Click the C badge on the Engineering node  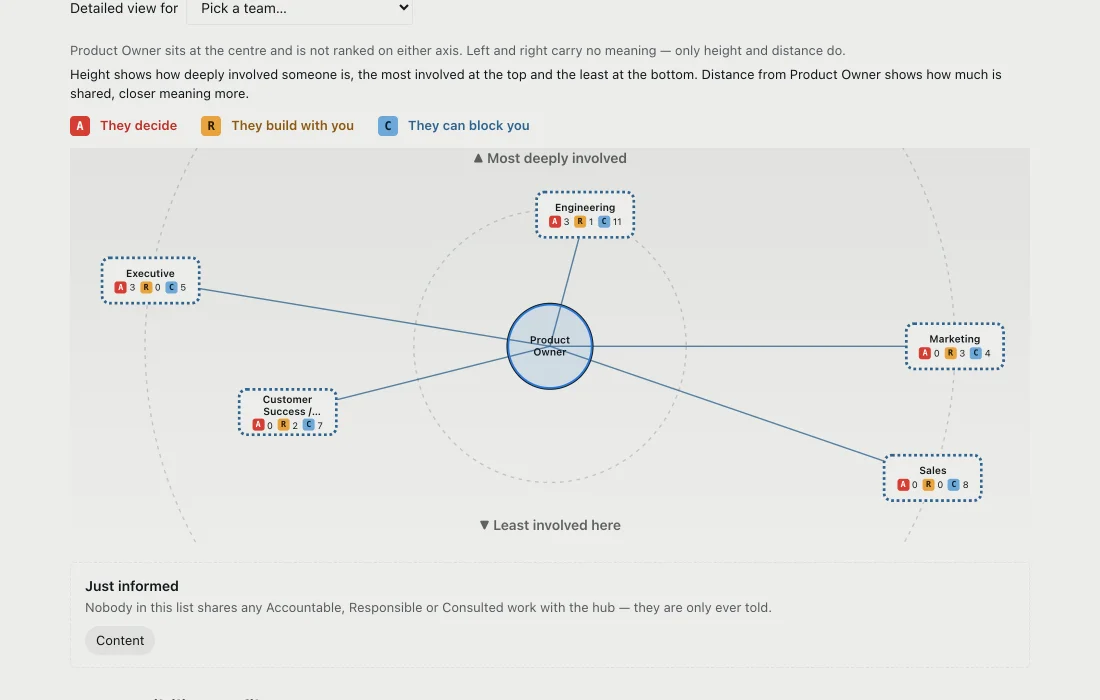[x=604, y=222]
